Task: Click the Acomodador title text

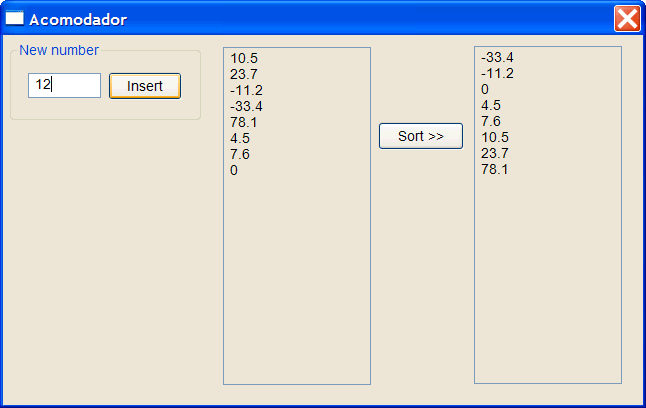Action: tap(78, 19)
